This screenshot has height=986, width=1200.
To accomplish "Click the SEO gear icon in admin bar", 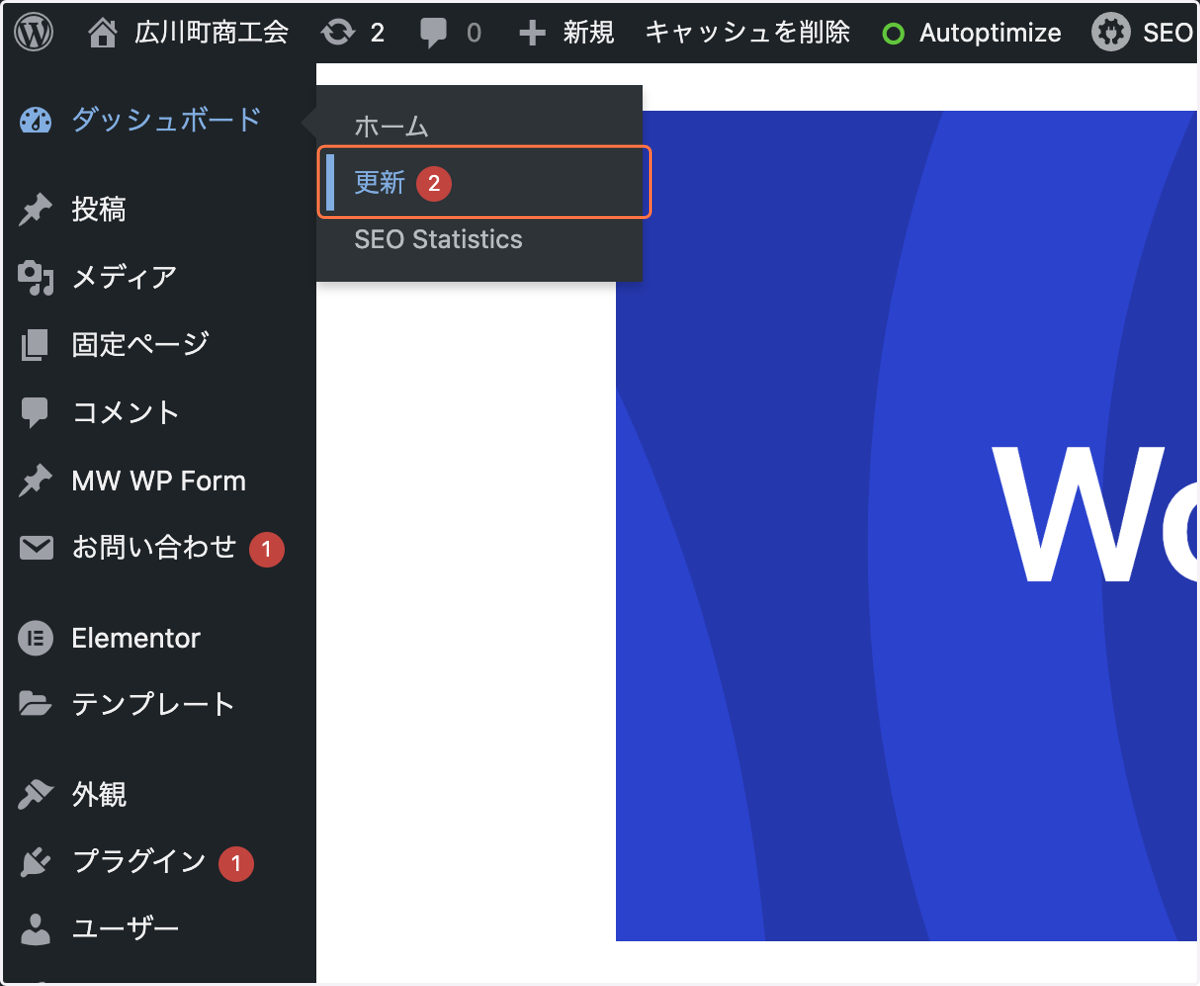I will click(x=1110, y=33).
